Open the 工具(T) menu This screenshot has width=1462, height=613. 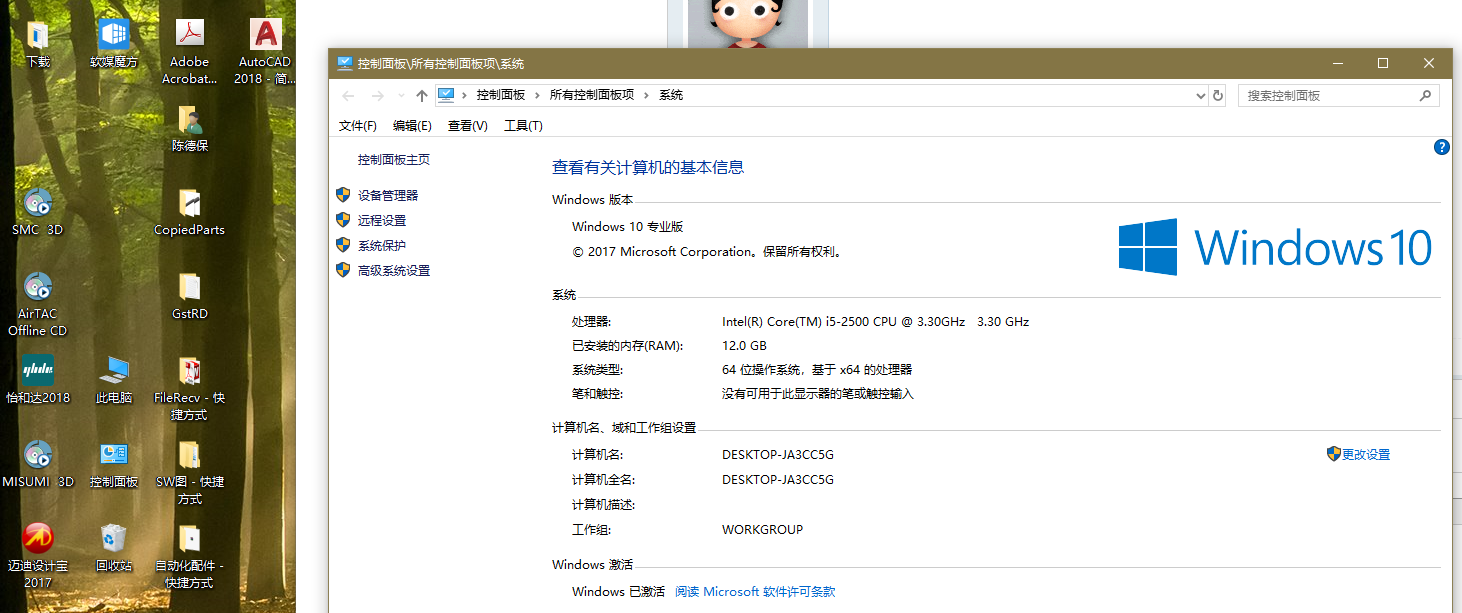tap(523, 125)
